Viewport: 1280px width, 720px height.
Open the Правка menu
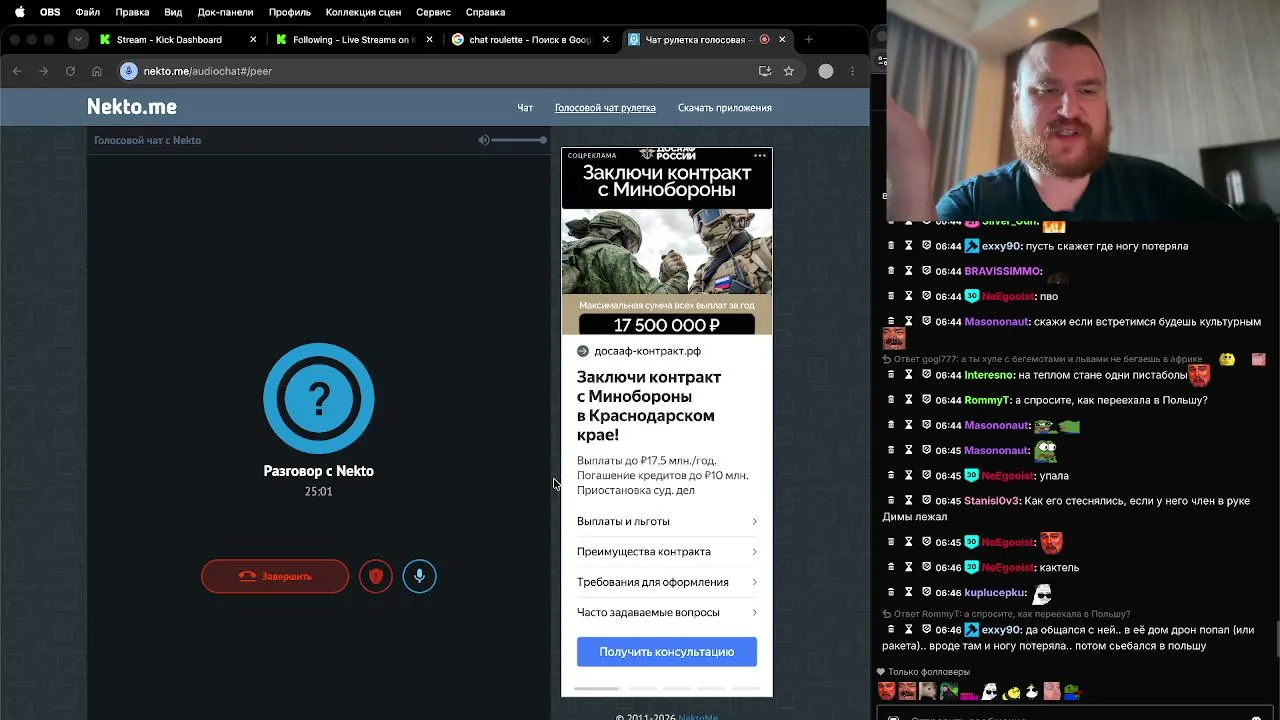coord(132,12)
